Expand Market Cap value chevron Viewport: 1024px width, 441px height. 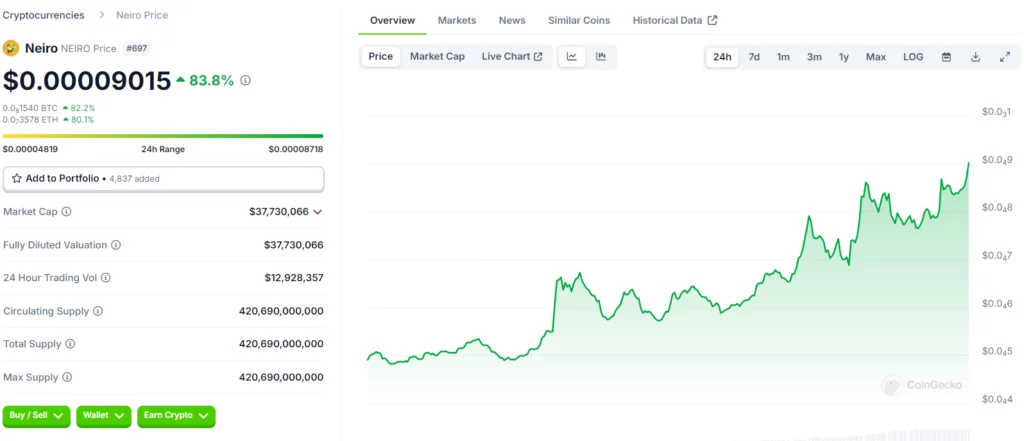coord(318,212)
